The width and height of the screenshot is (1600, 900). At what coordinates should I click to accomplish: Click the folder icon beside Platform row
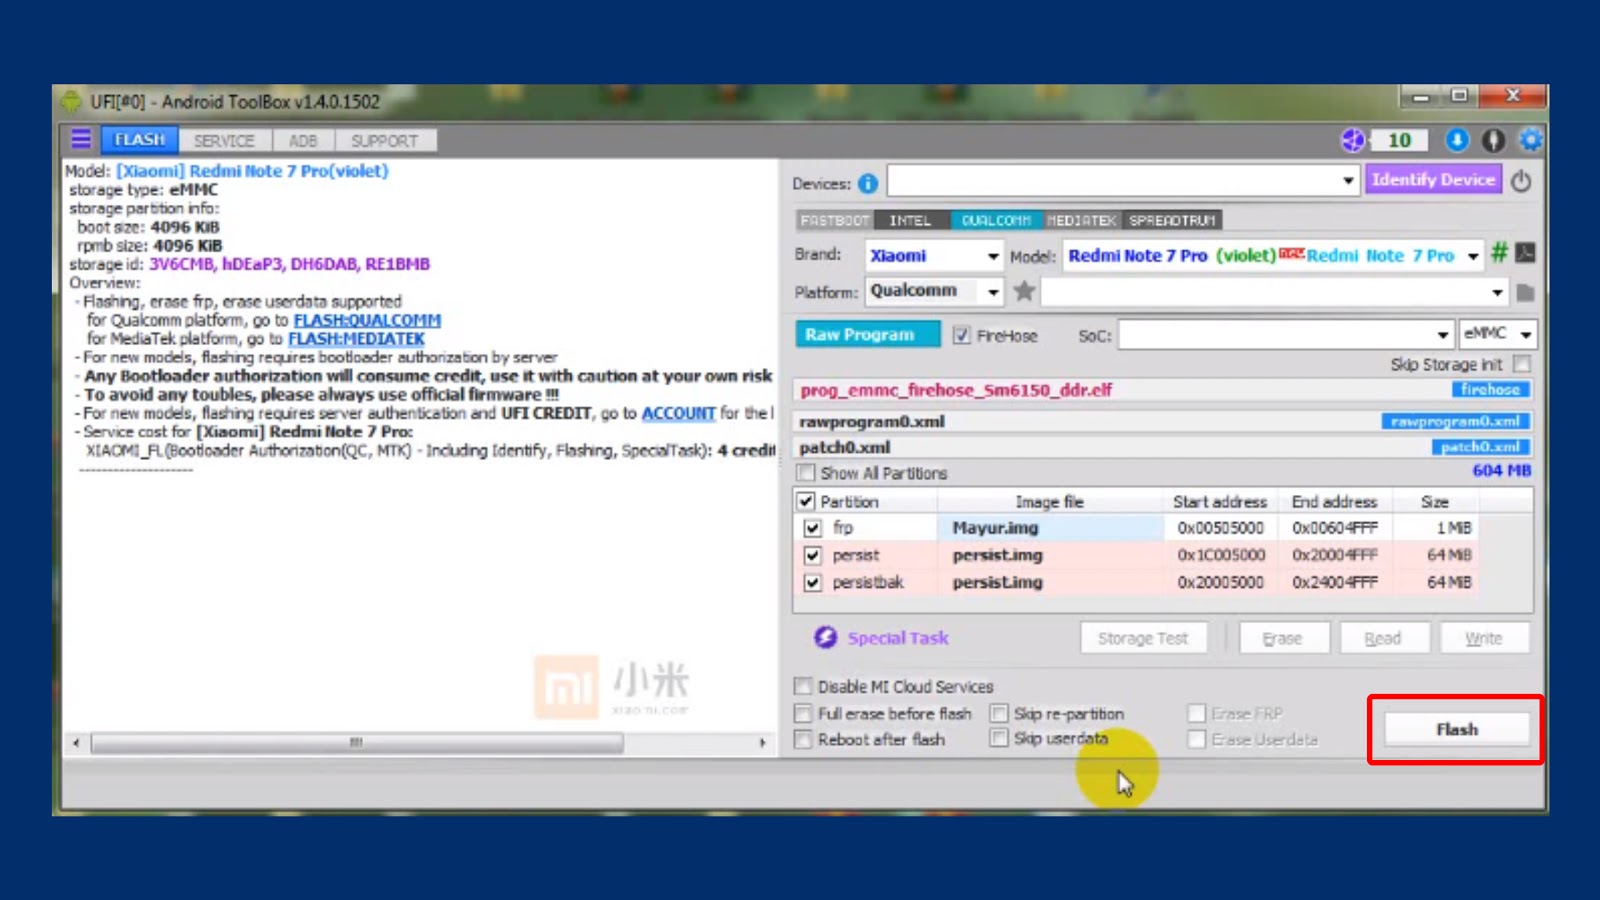(1525, 293)
